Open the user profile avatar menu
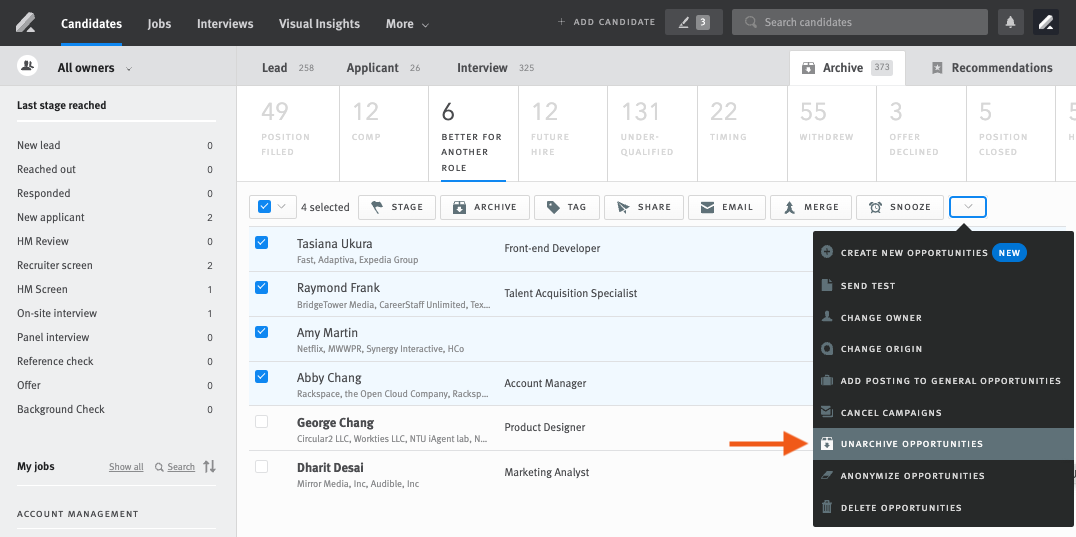 coord(1046,22)
